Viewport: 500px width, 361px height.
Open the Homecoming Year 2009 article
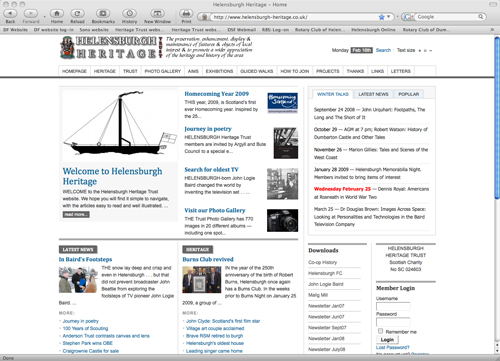[217, 94]
